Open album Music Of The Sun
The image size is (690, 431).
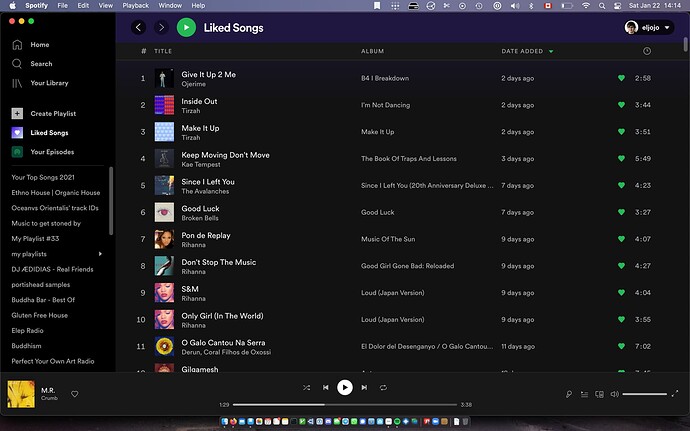(x=388, y=239)
